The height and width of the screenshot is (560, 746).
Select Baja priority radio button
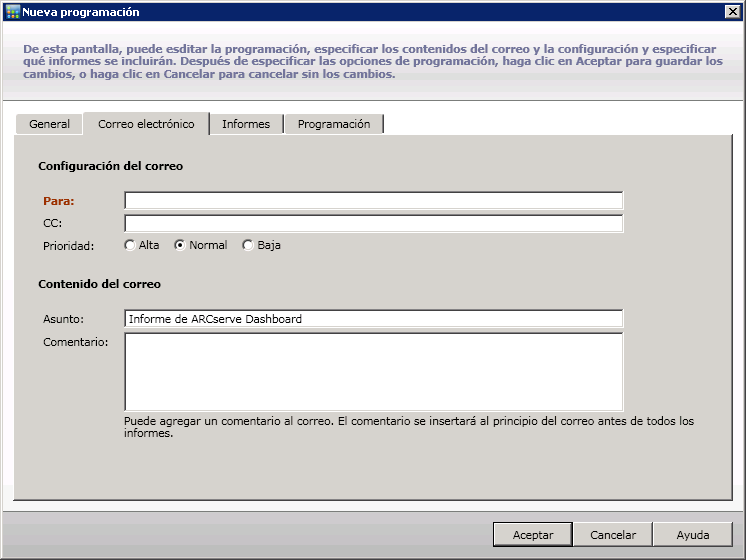point(247,246)
